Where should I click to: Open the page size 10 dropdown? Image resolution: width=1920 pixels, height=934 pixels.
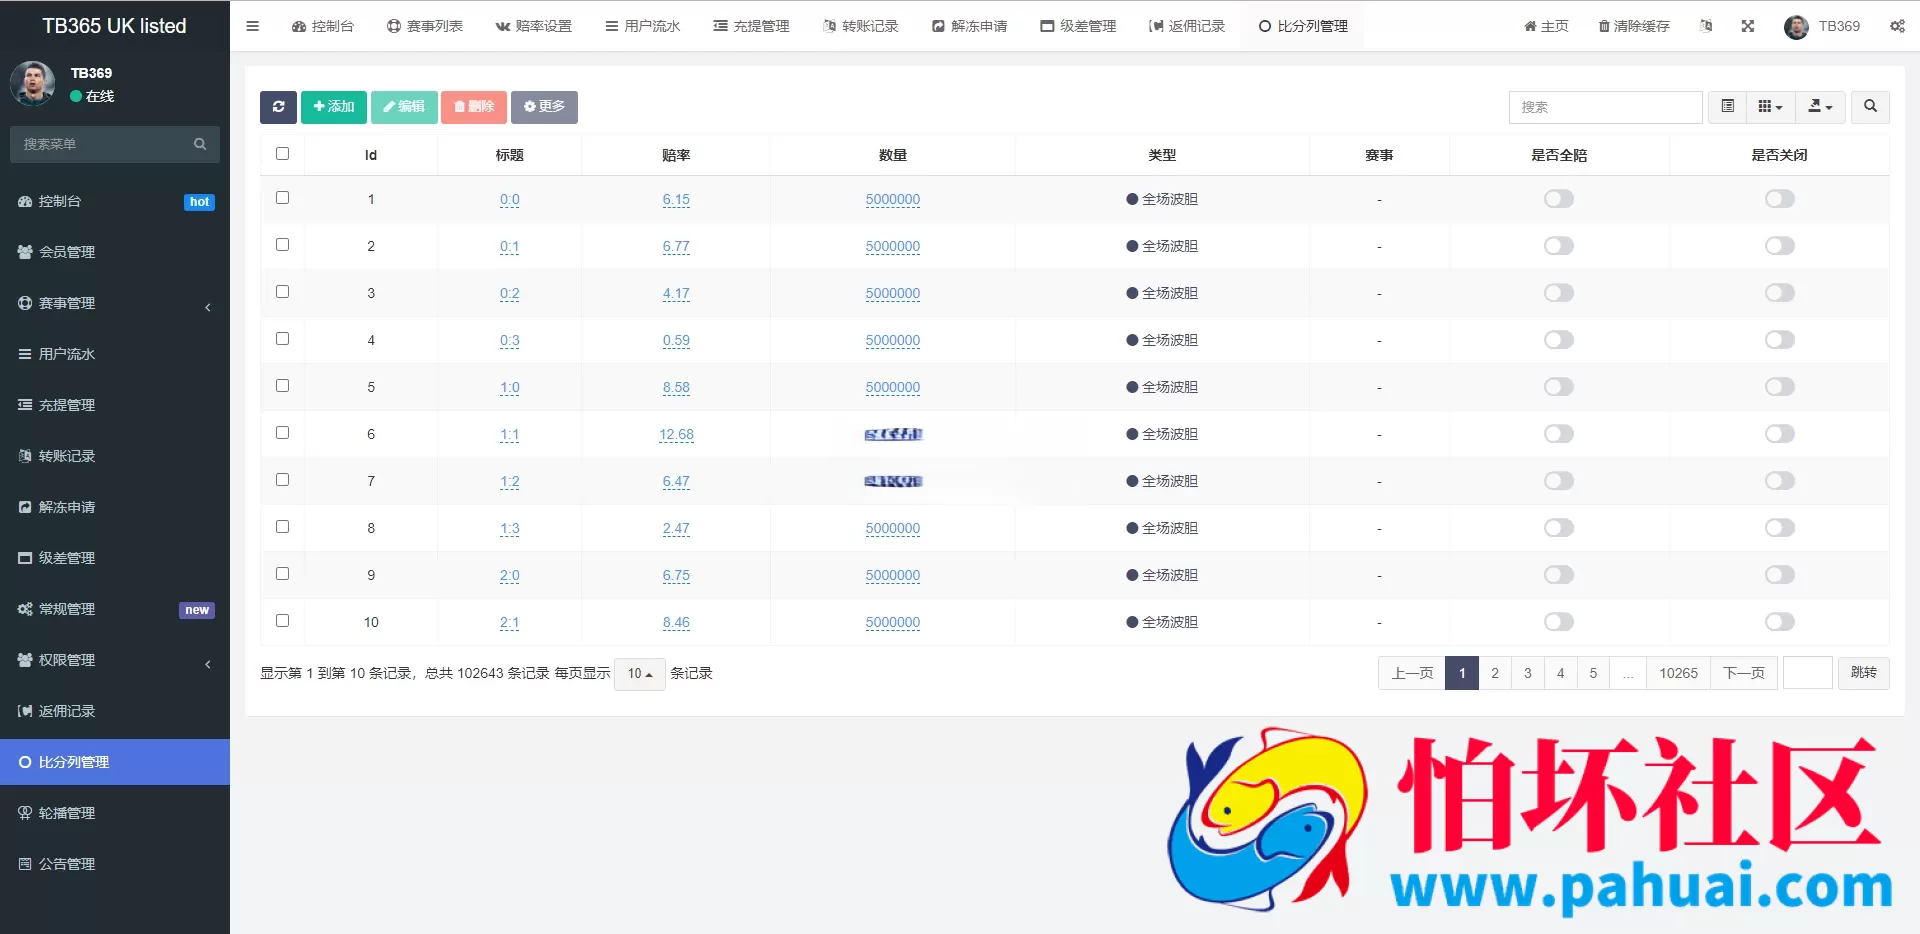click(x=640, y=674)
